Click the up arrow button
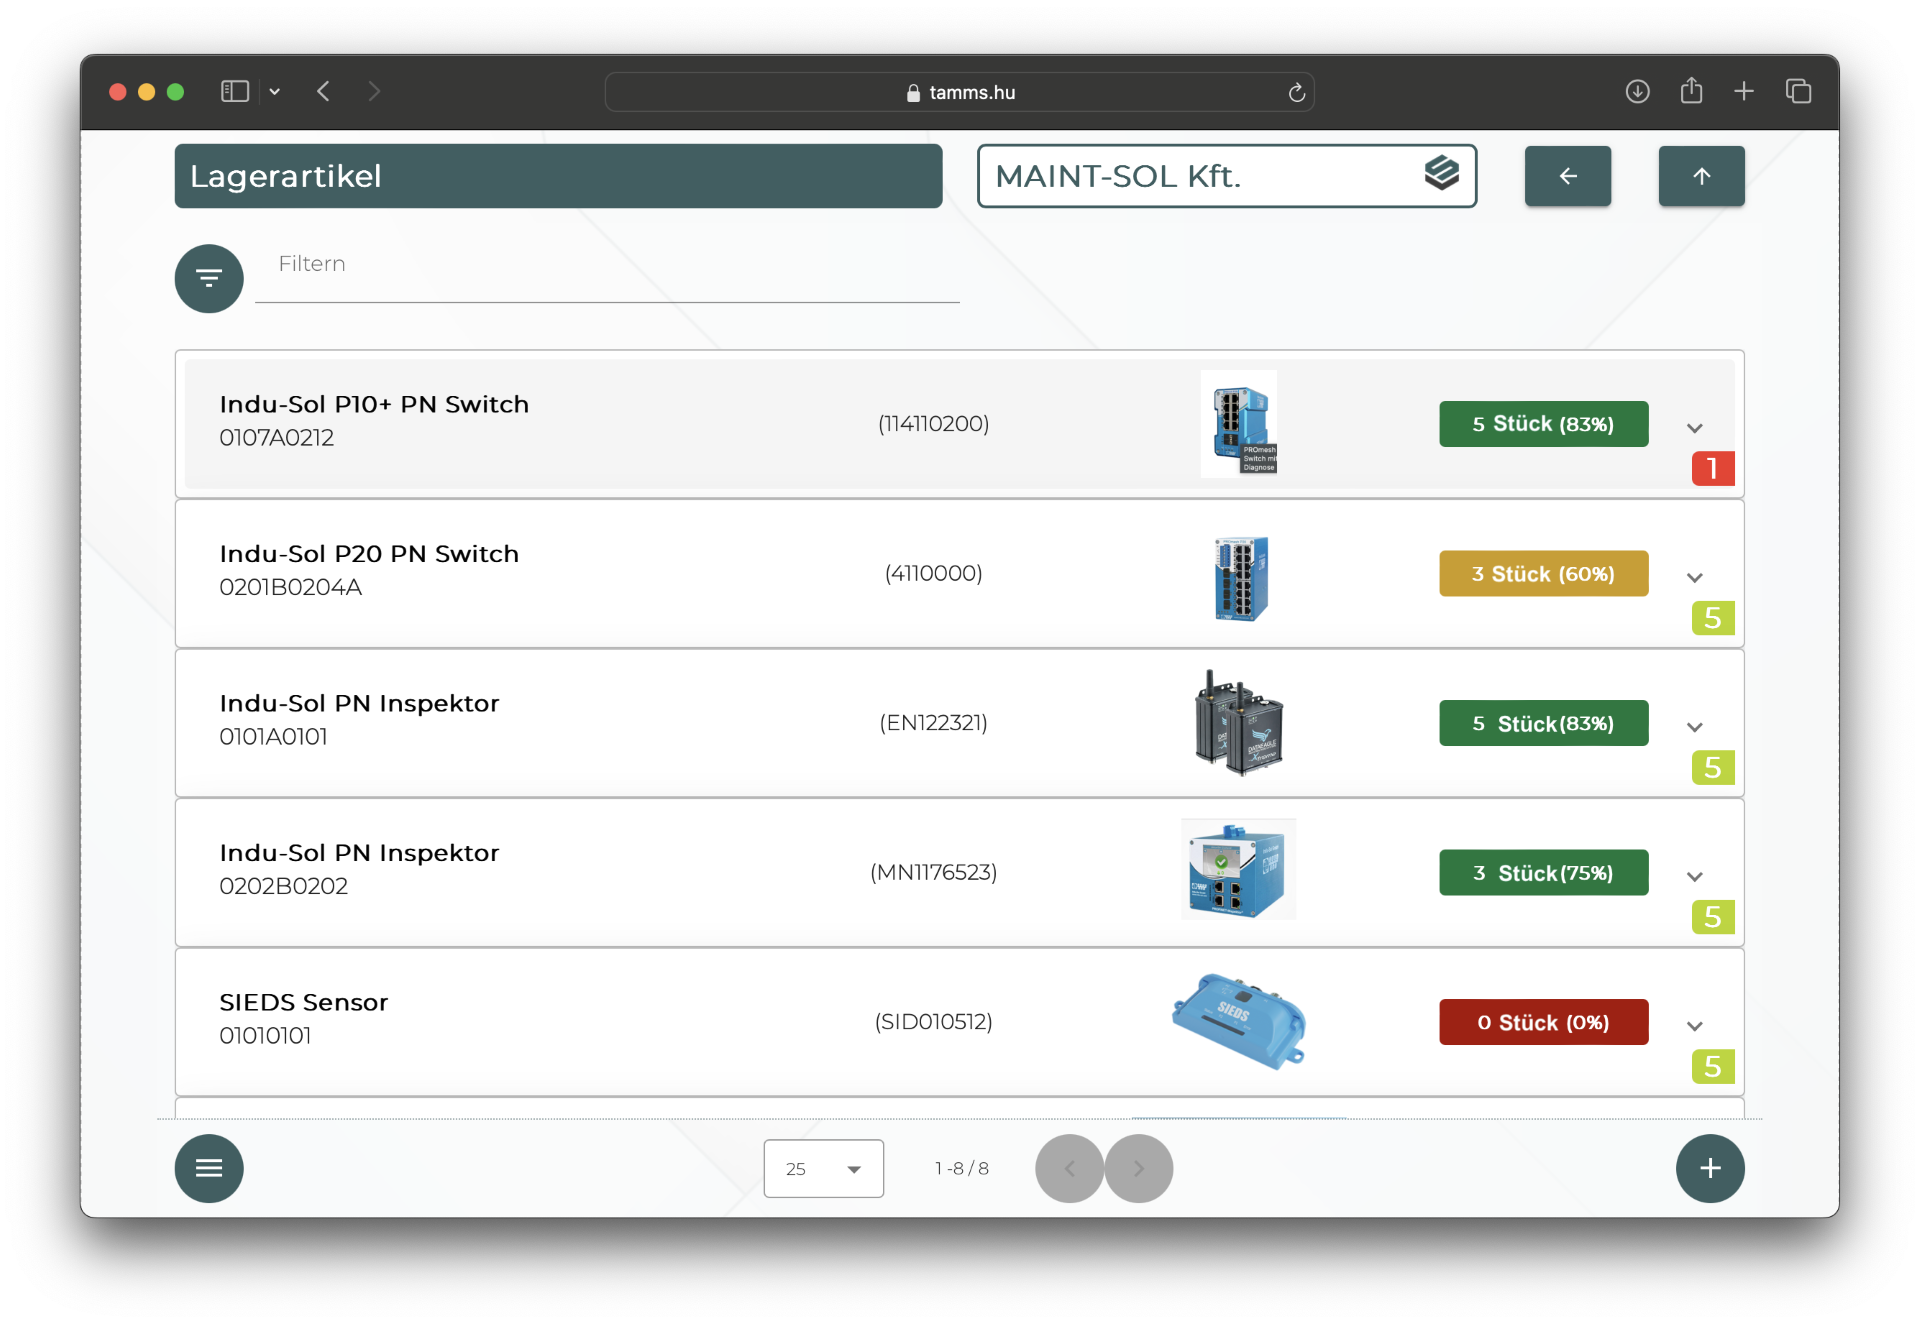 point(1701,176)
